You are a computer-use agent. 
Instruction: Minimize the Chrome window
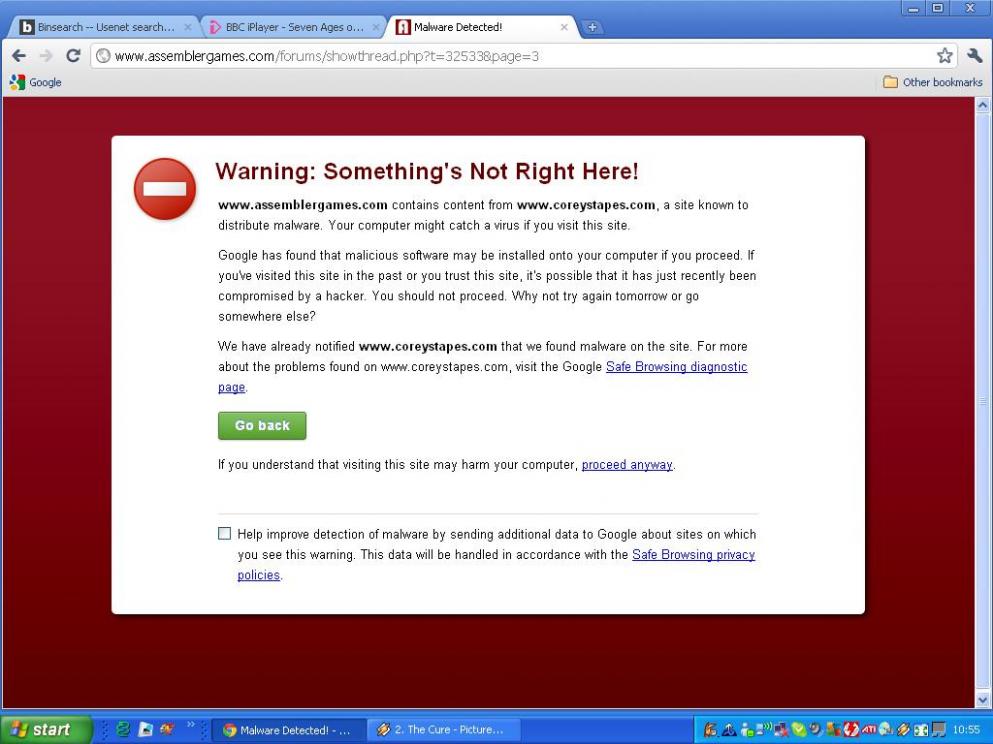[x=913, y=9]
